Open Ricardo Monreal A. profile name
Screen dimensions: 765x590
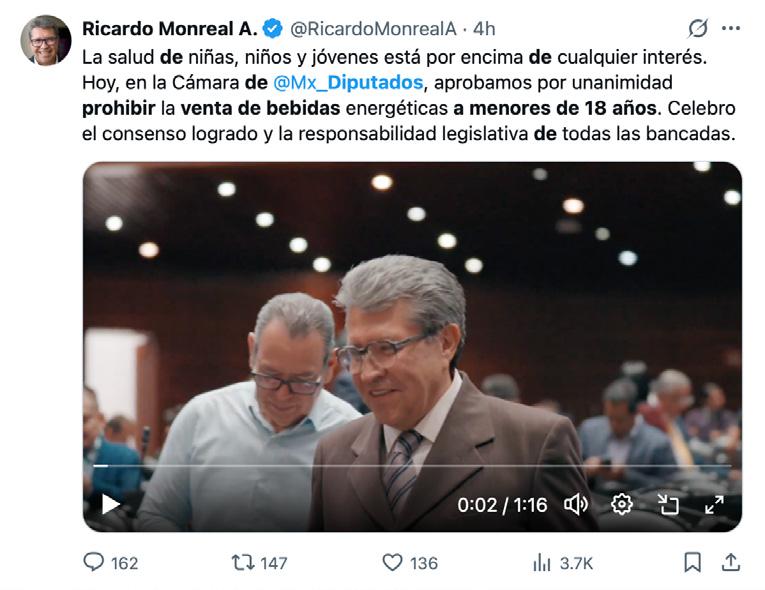169,29
